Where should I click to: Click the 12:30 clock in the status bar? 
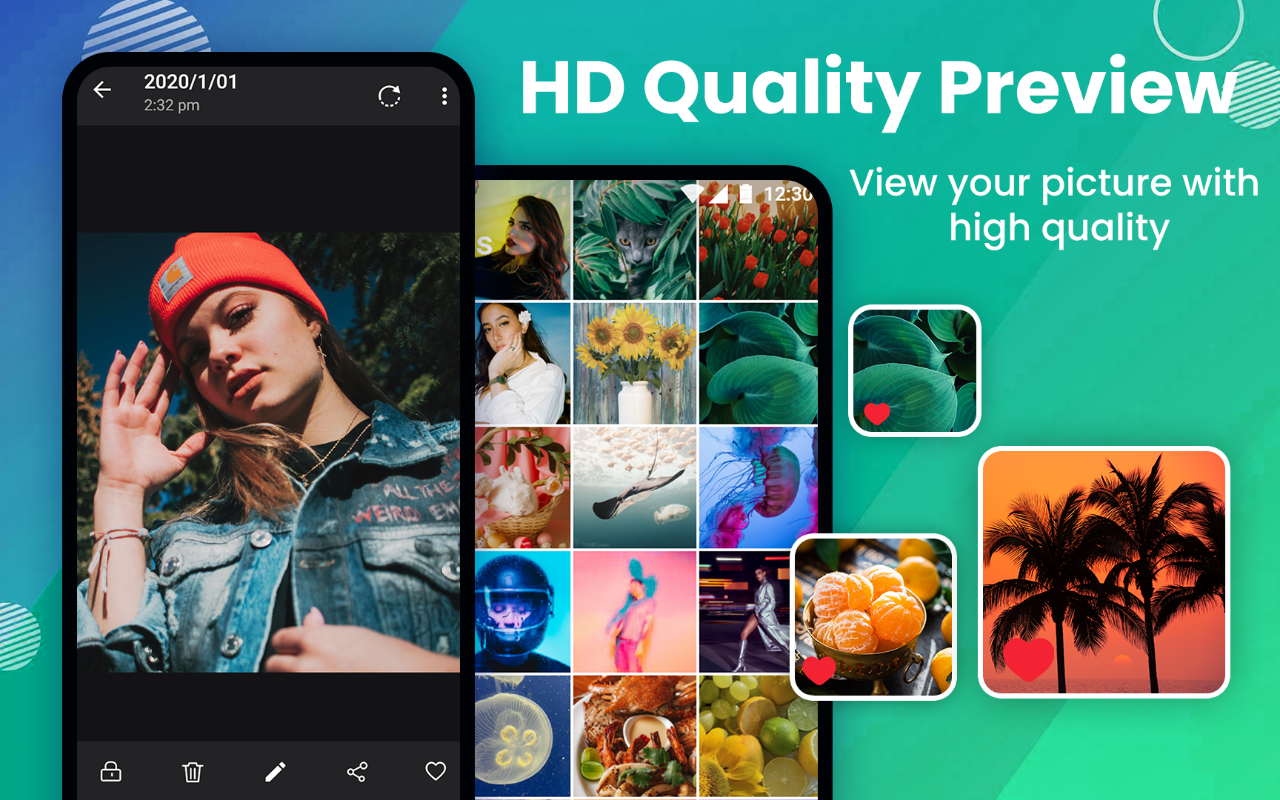[790, 195]
